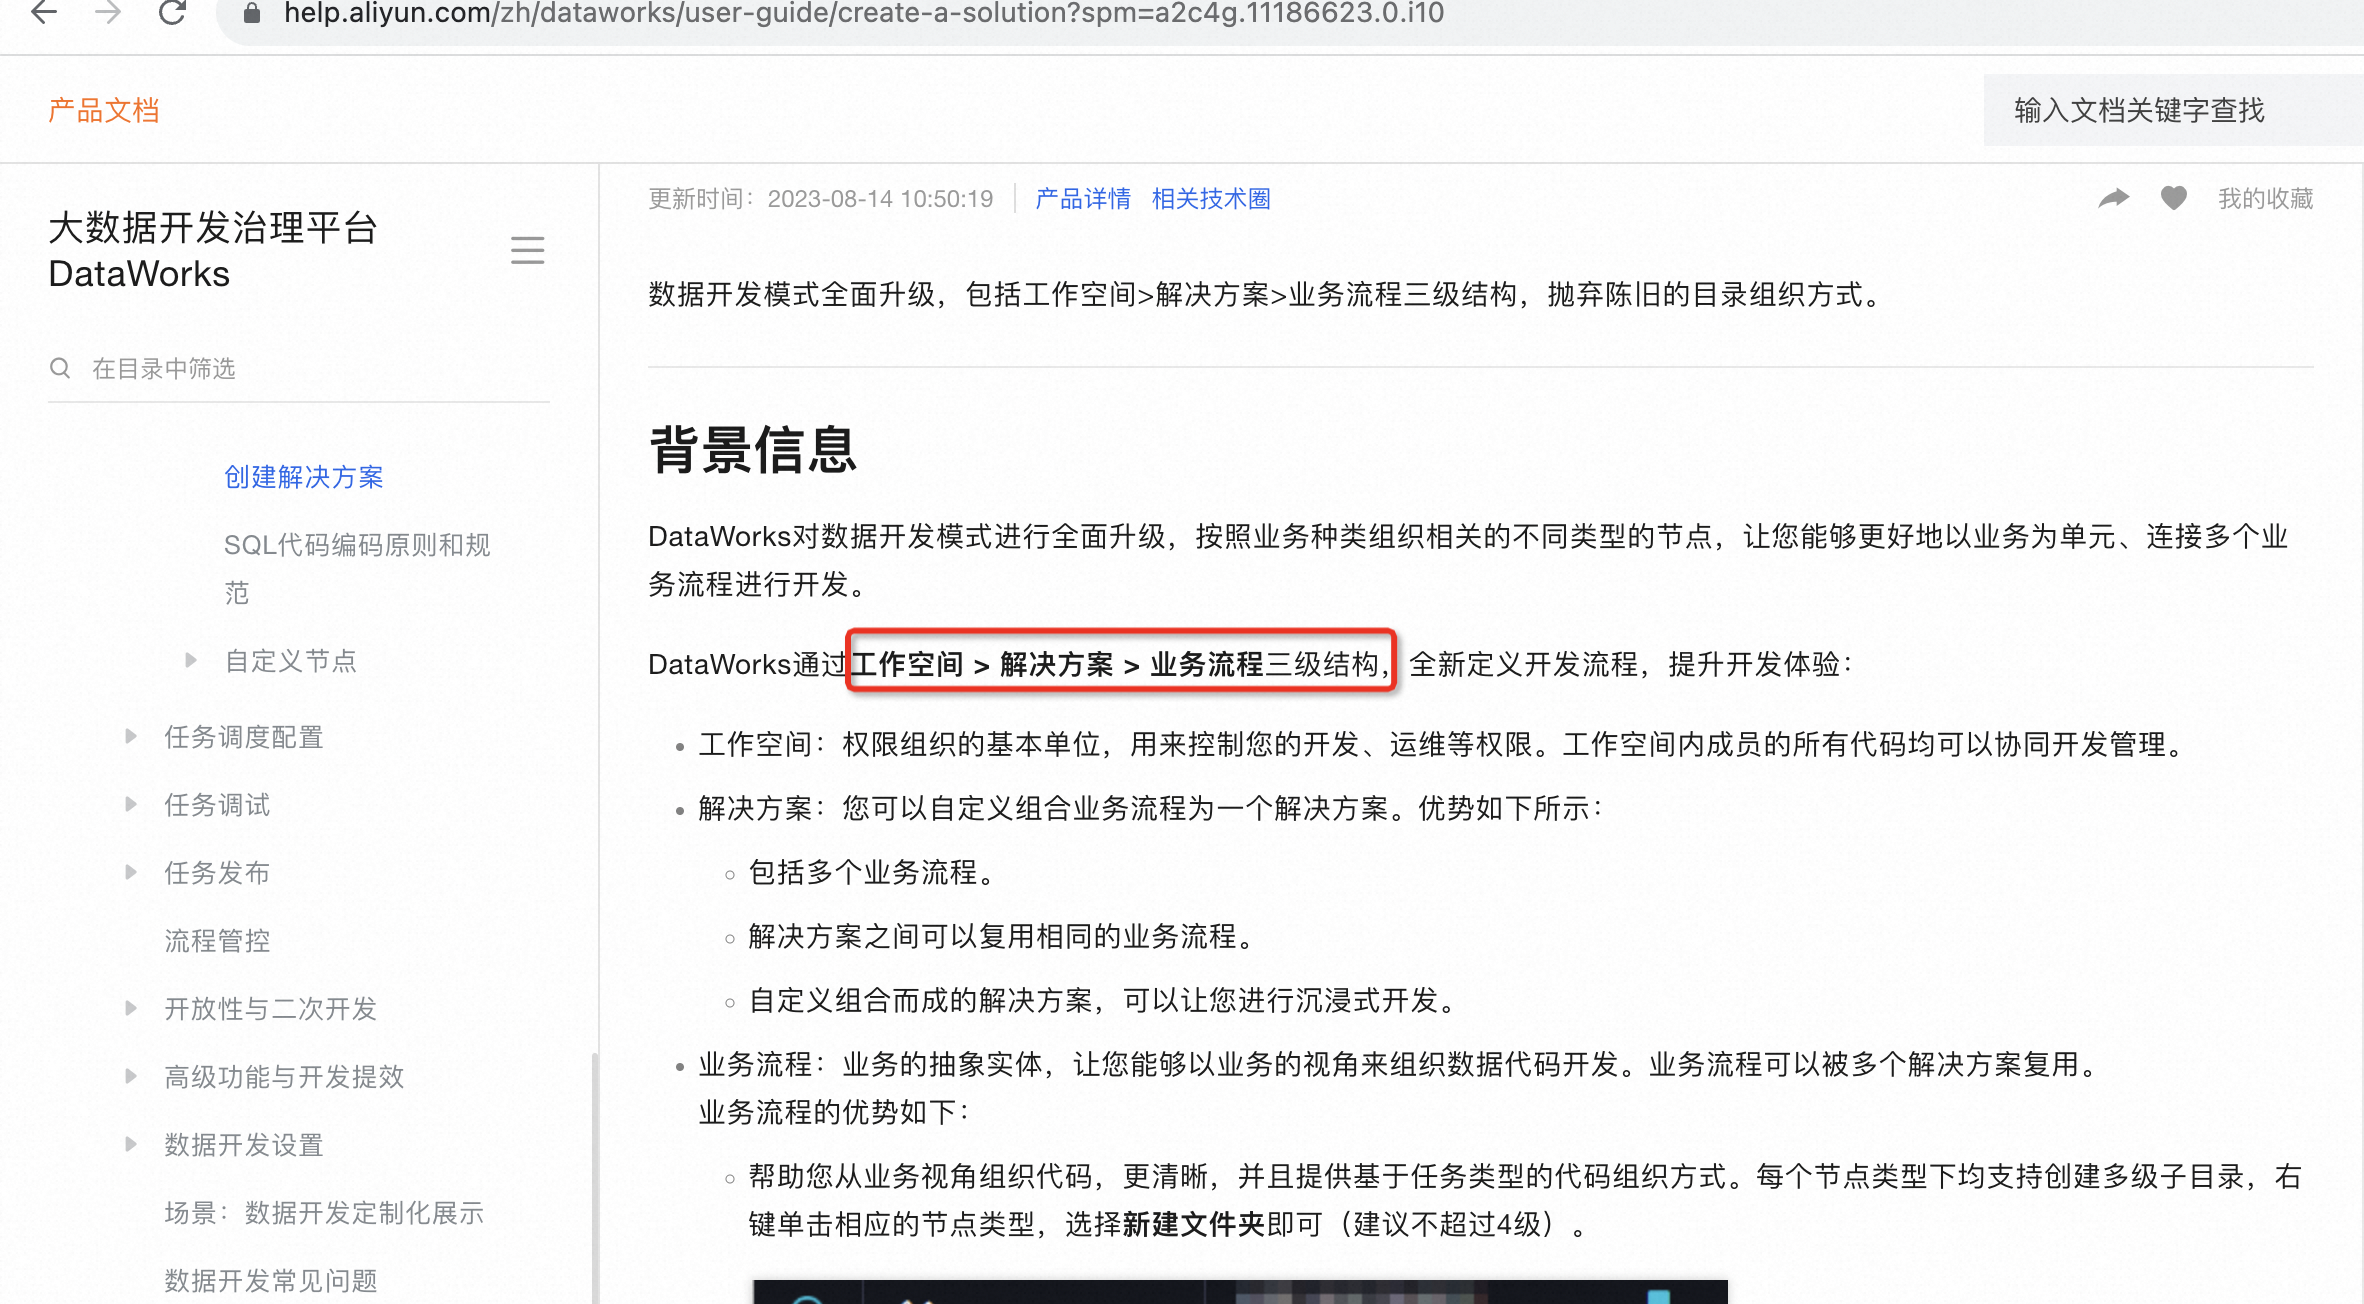Screen dimensions: 2364x1304
Task: Expand the 开放性与二次开发 triangle
Action: click(x=130, y=1008)
